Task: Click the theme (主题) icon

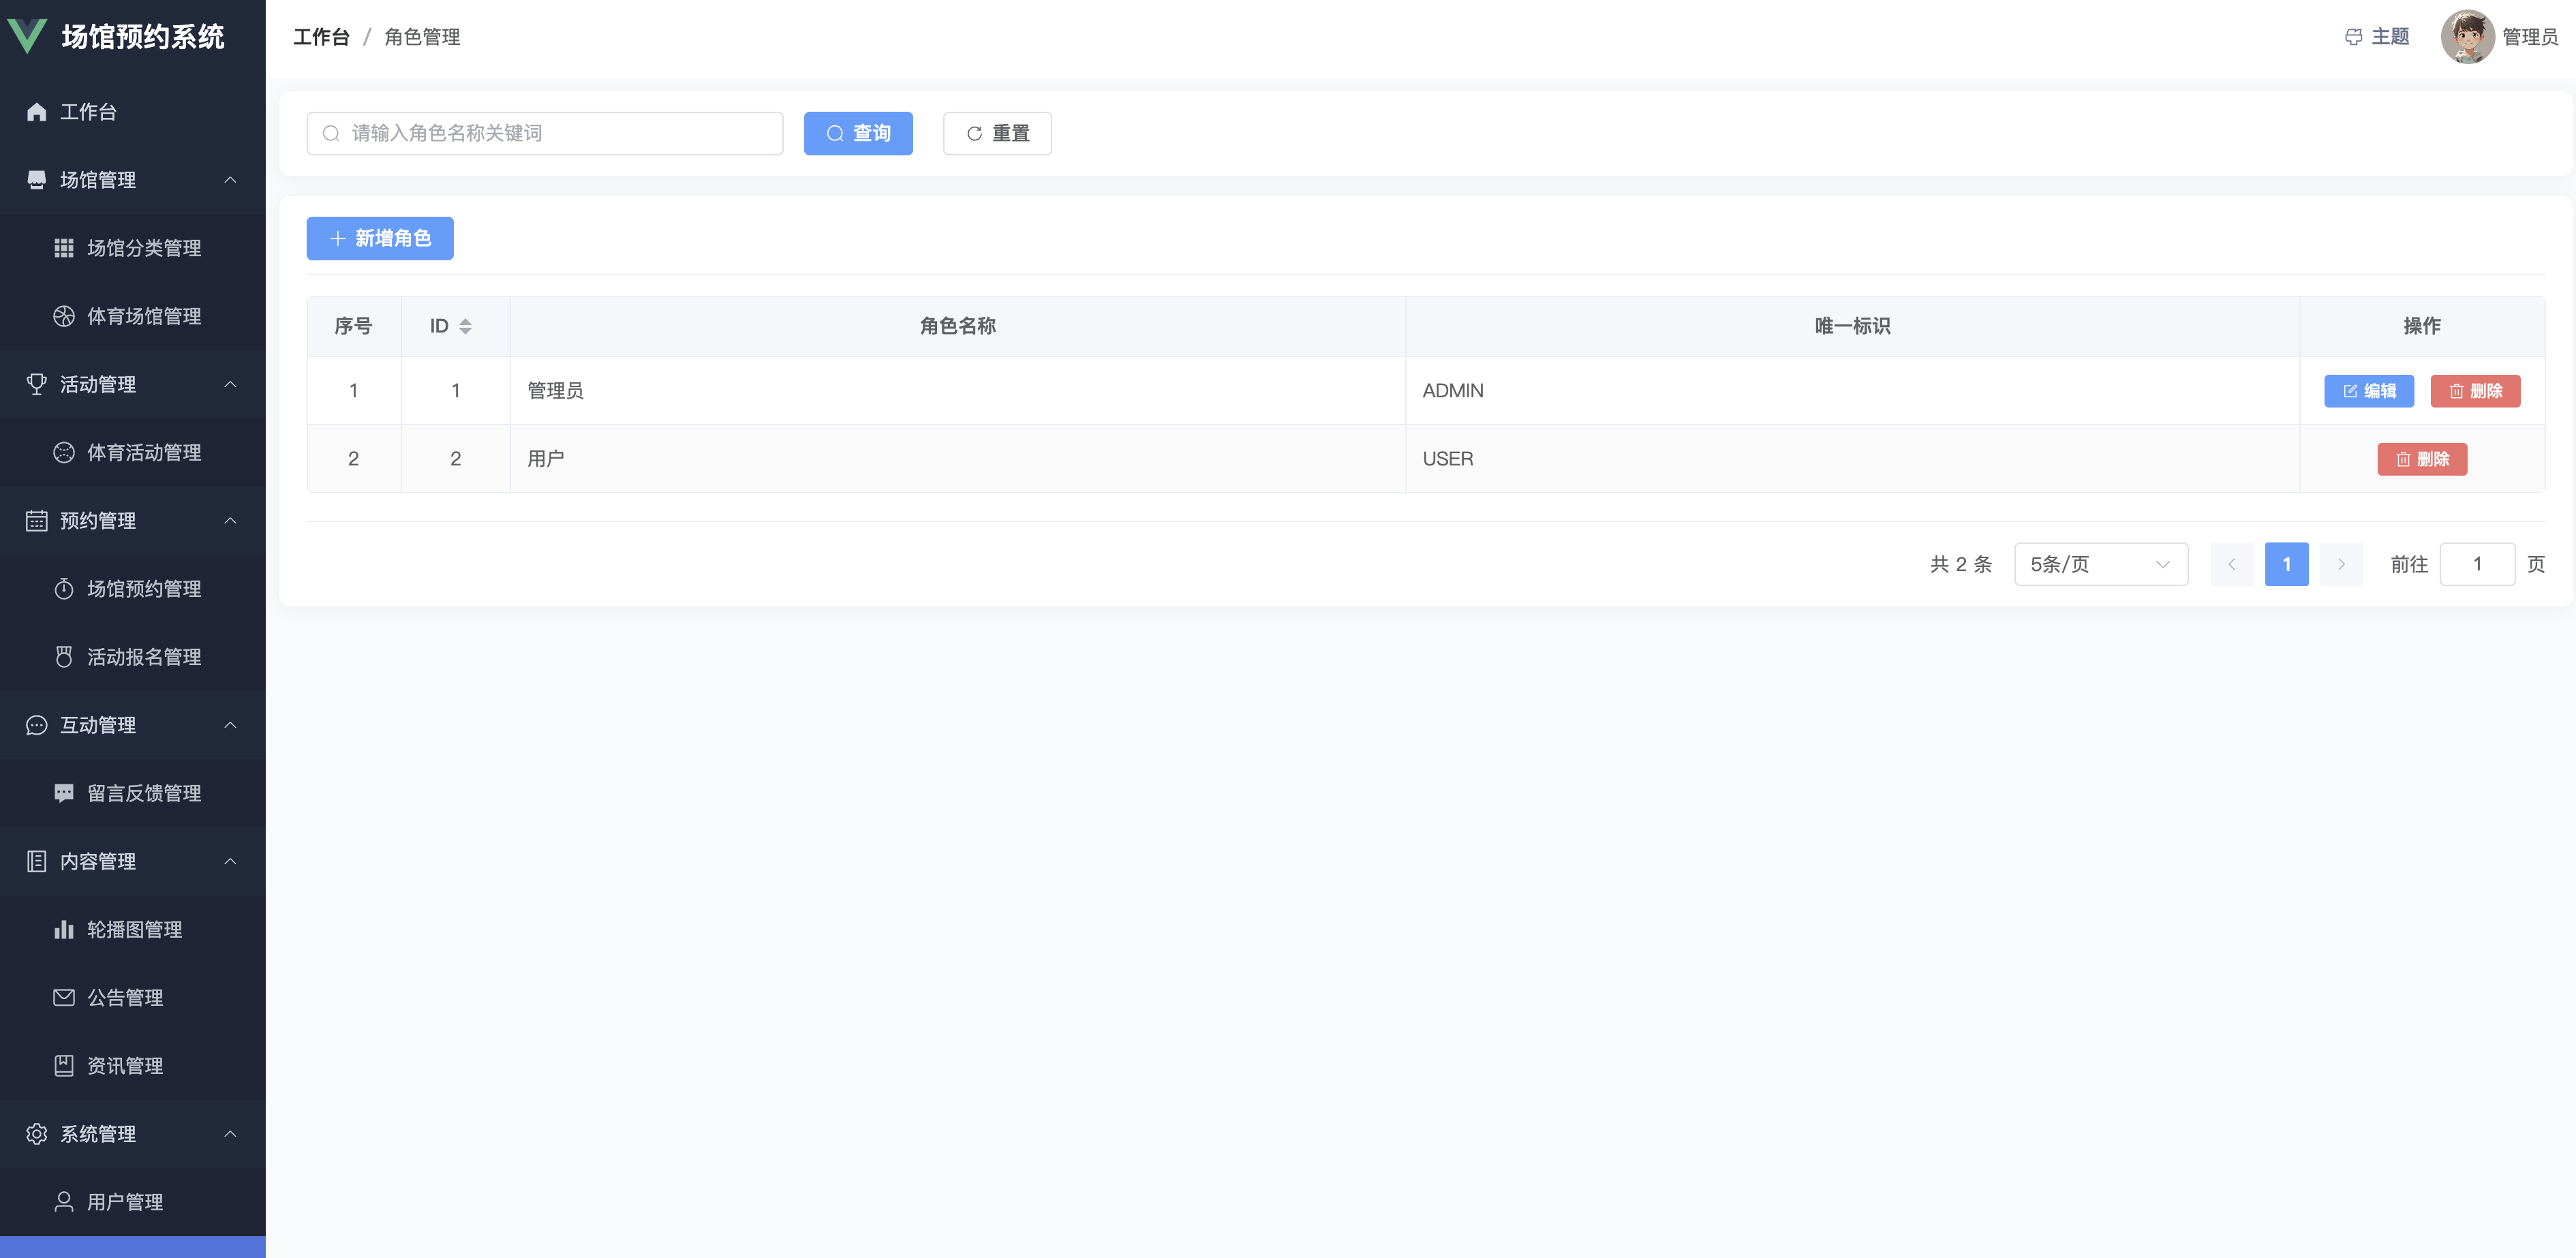Action: pos(2353,37)
